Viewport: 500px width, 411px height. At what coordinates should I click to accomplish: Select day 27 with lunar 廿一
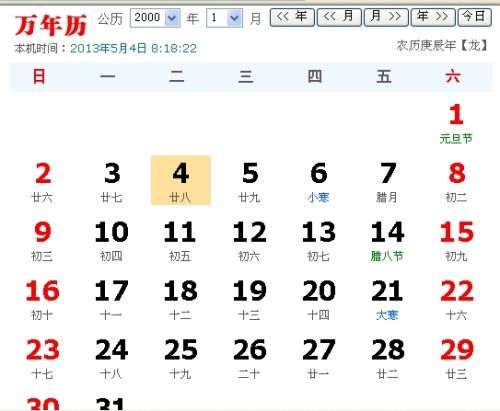click(x=319, y=359)
